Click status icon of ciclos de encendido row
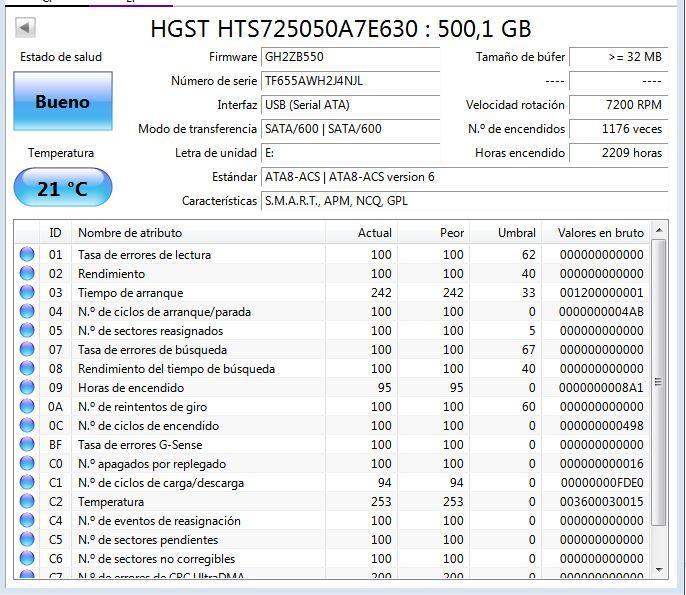686x595 pixels. 27,426
